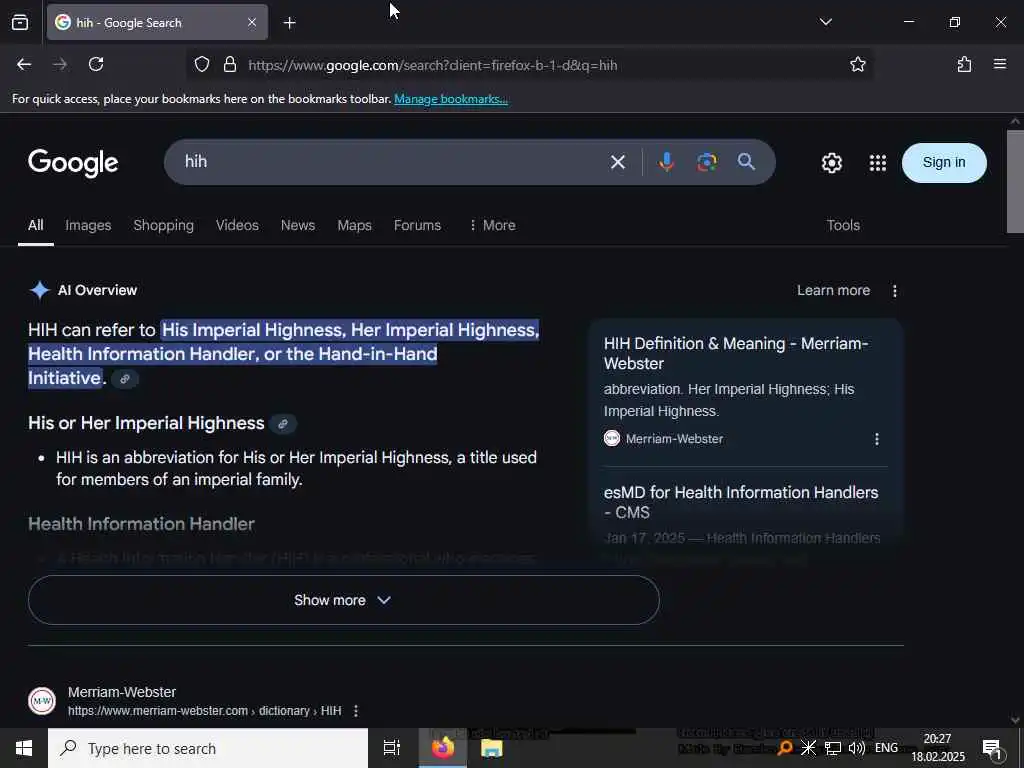Clear the search query with X
This screenshot has height=768, width=1024.
617,162
